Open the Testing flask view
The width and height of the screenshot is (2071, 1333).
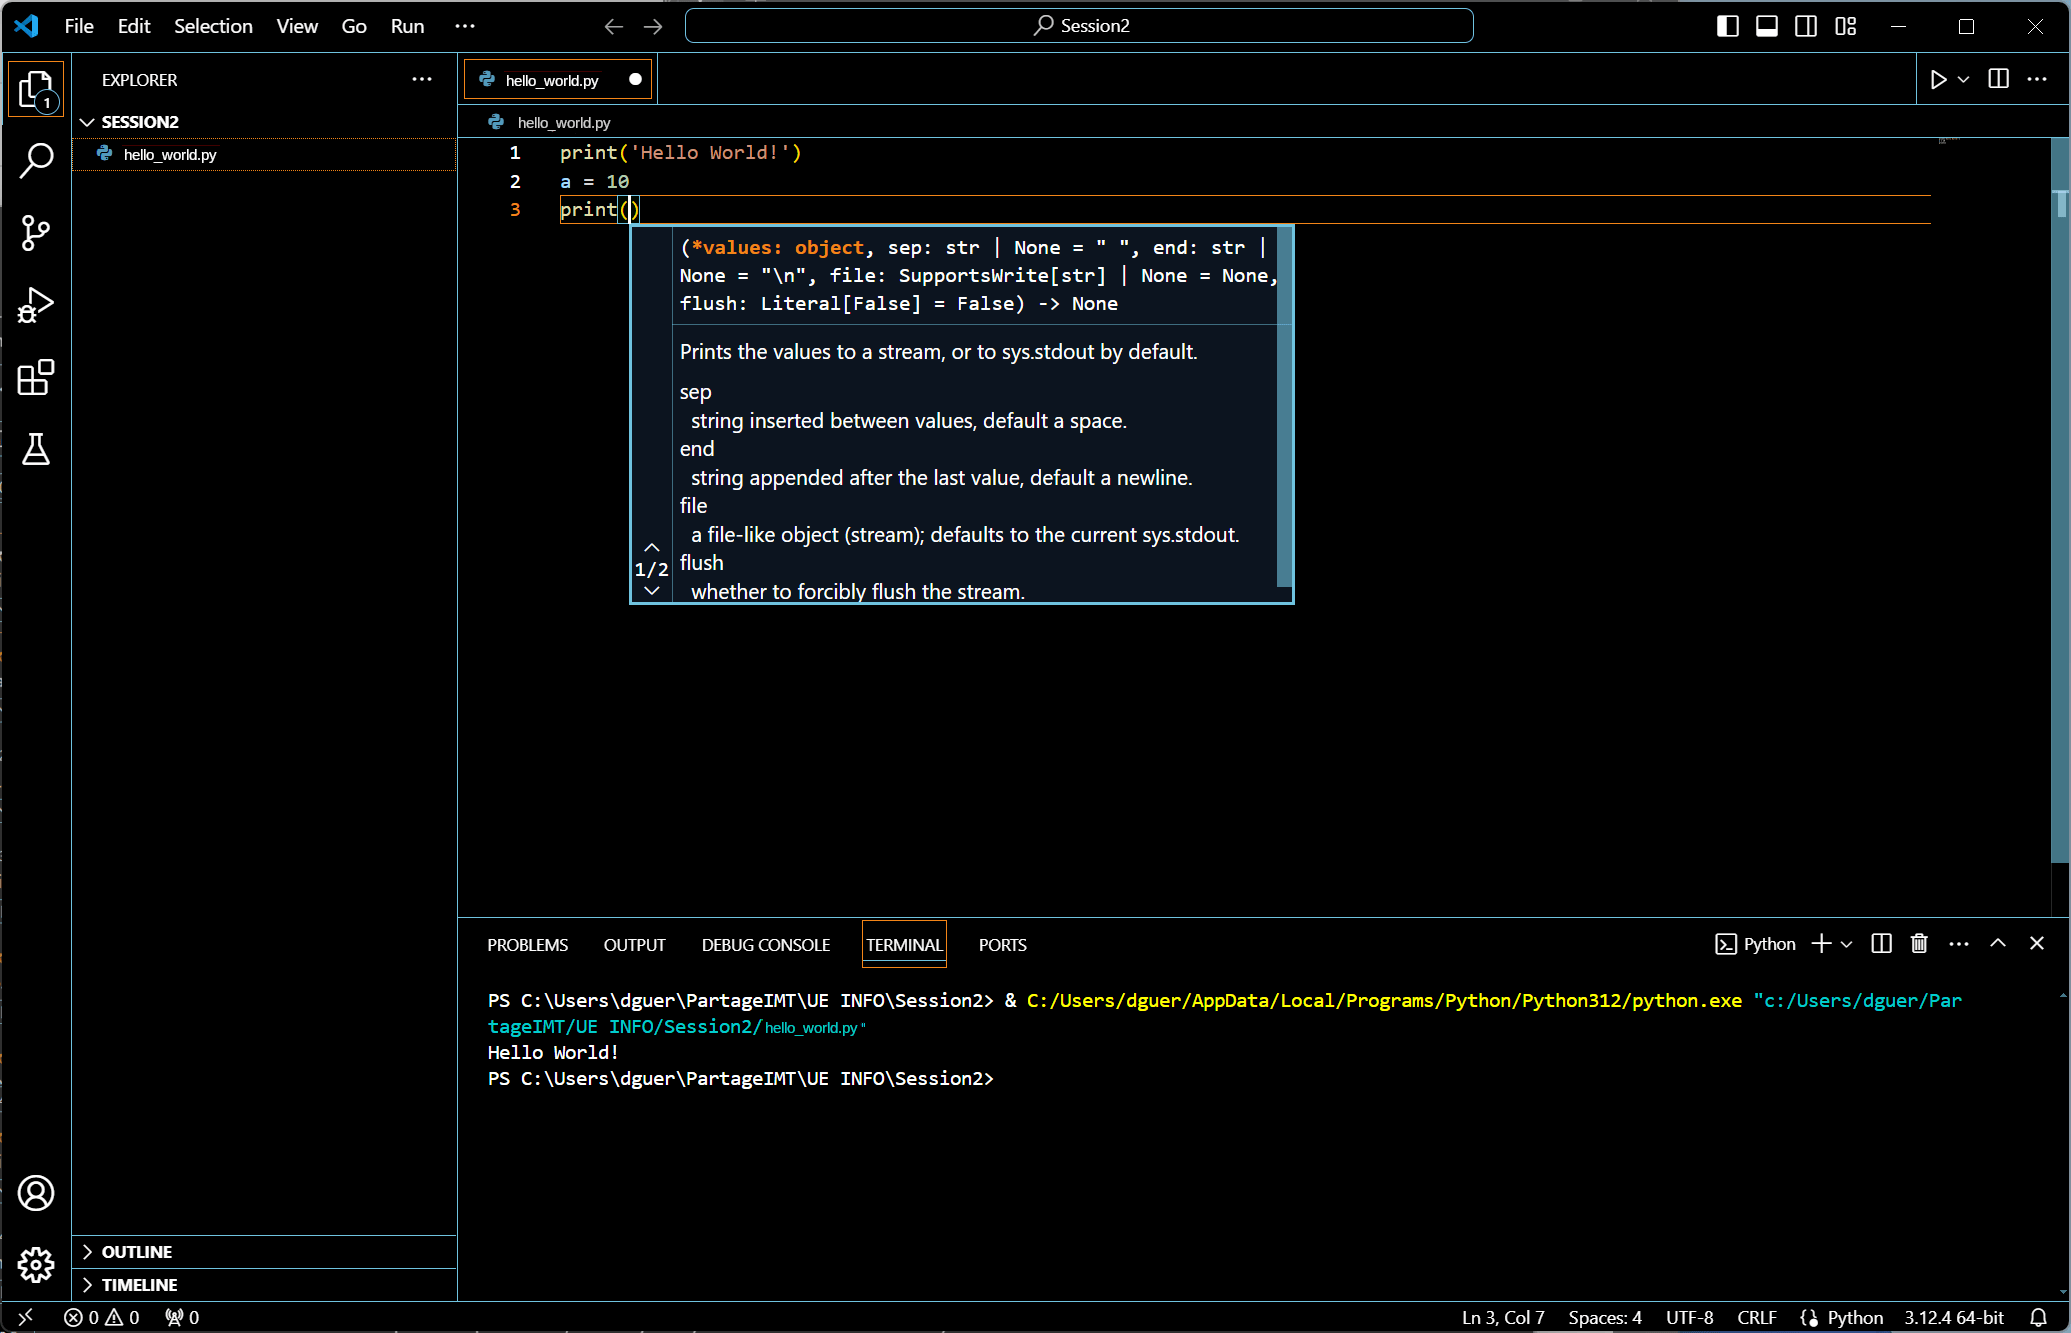(x=36, y=450)
